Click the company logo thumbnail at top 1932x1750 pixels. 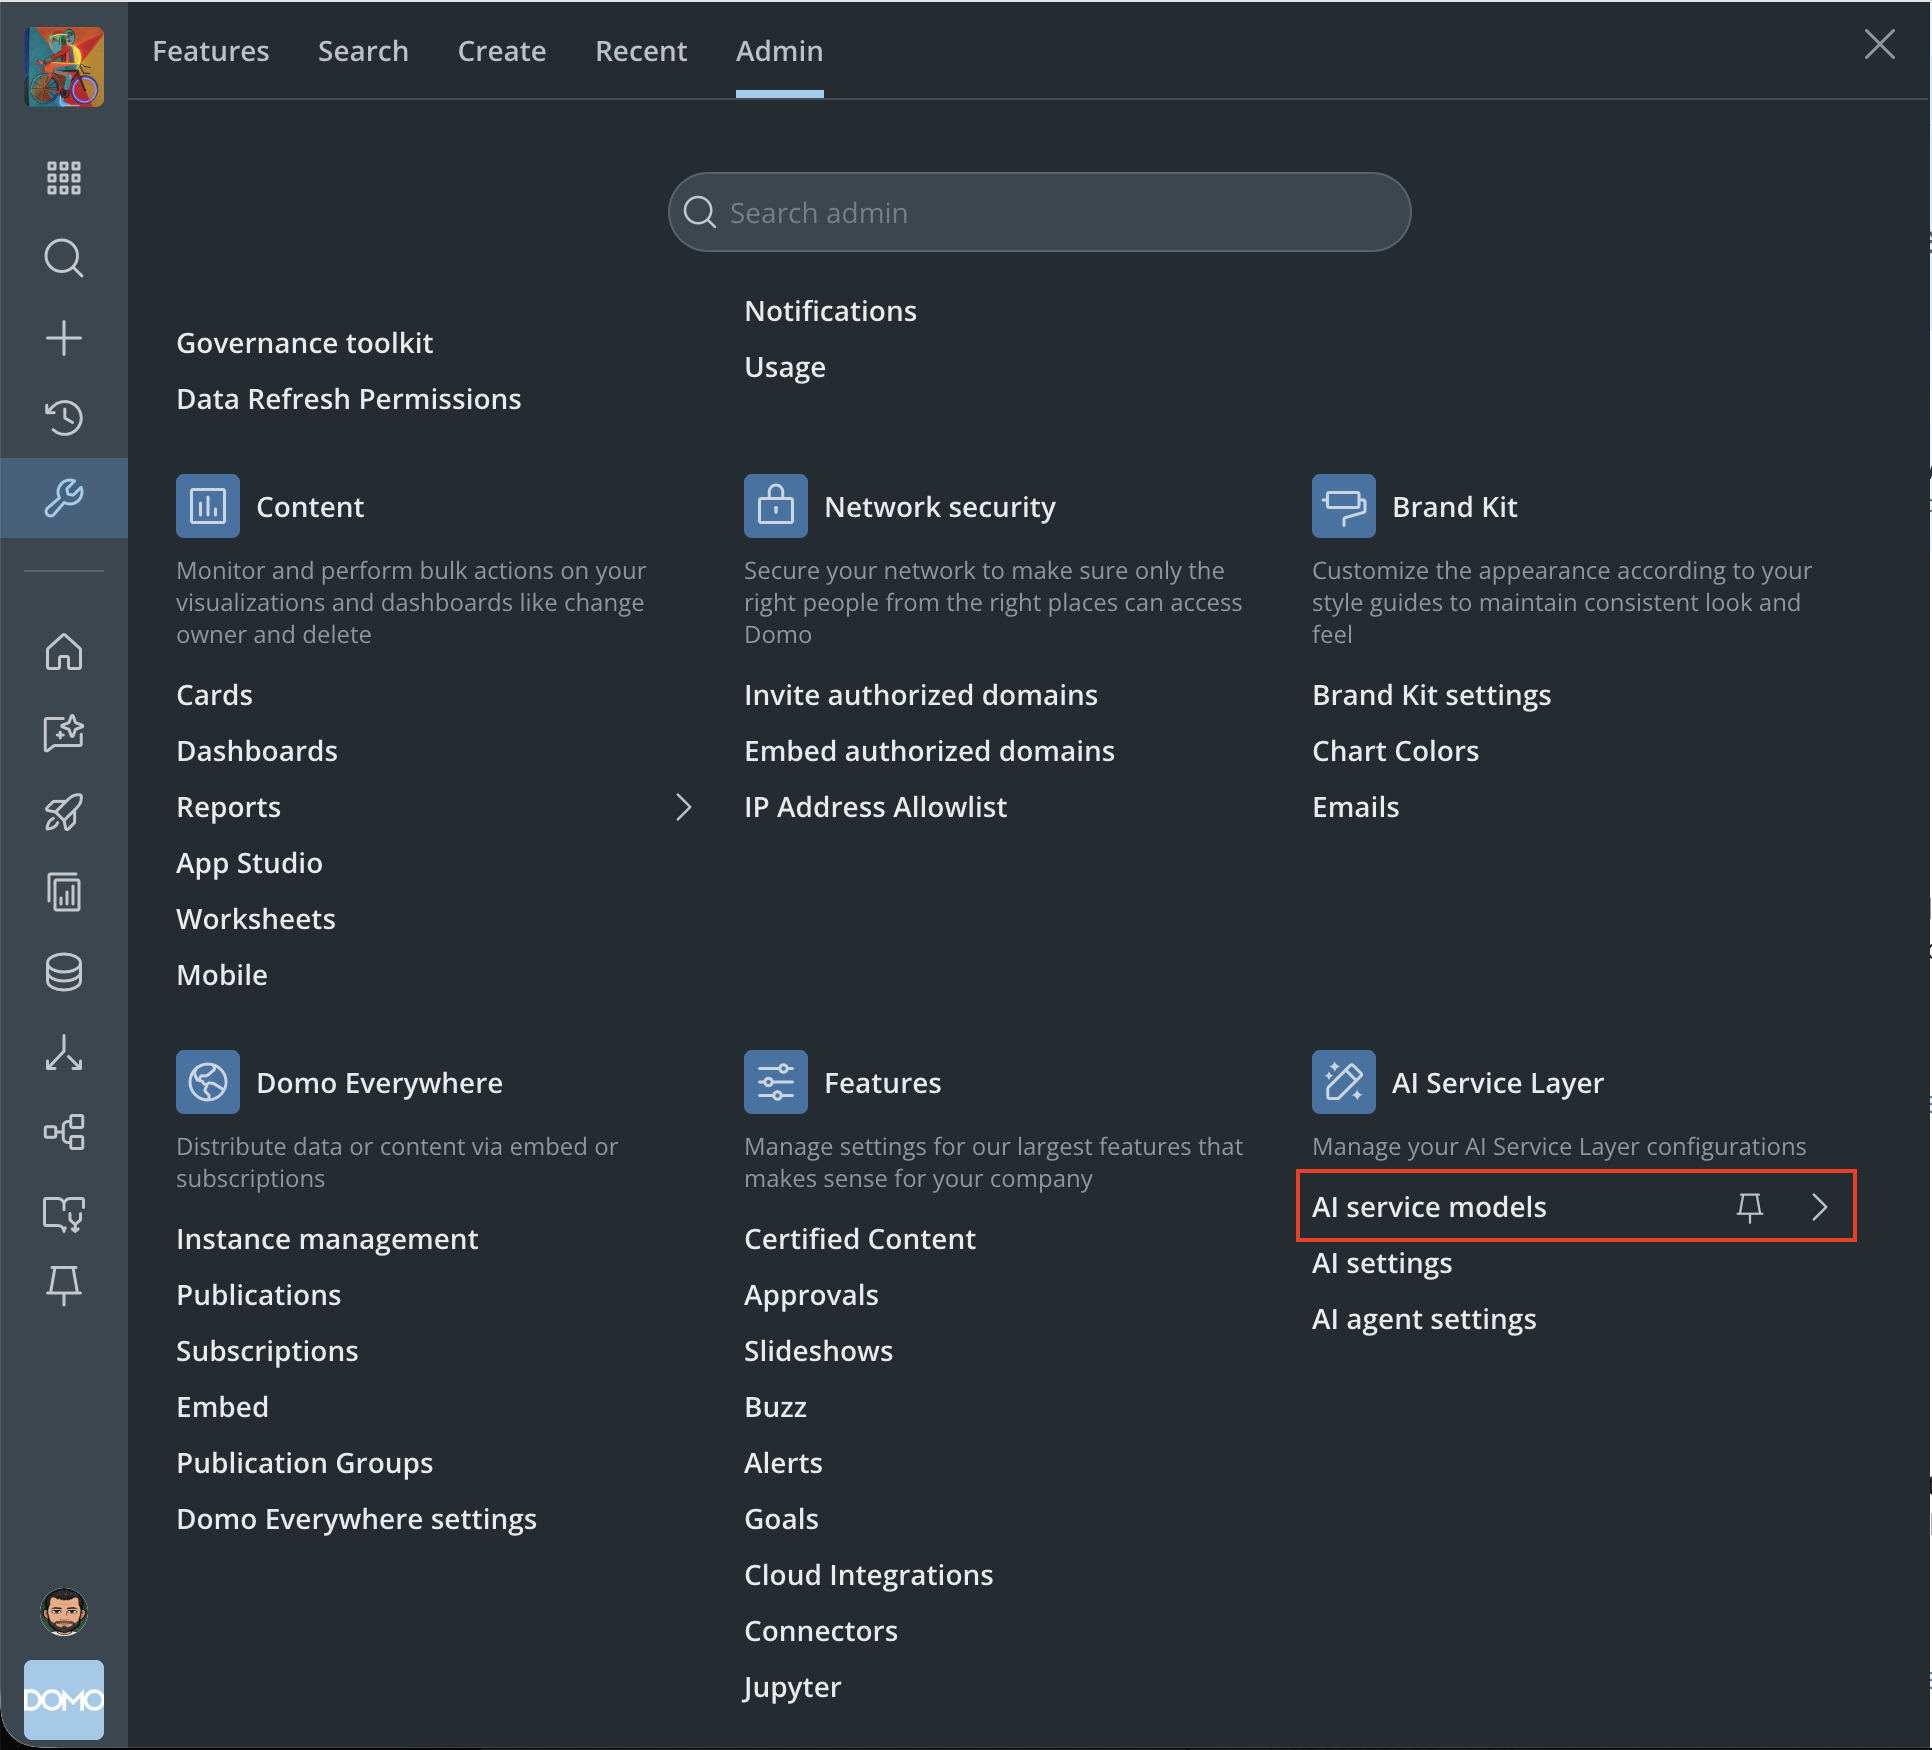click(64, 67)
